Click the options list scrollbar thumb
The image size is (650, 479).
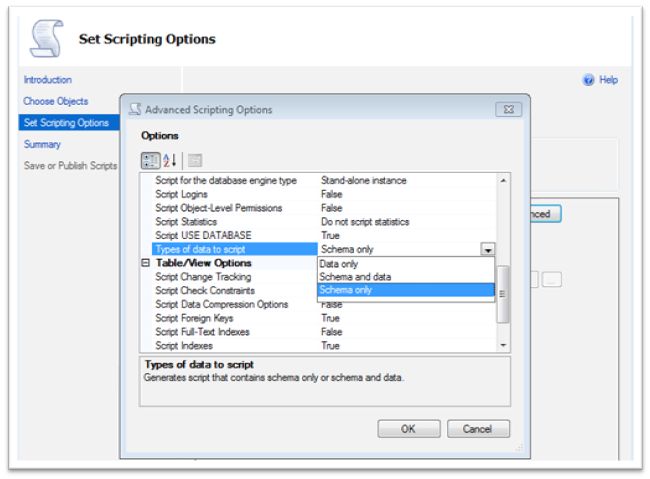(x=503, y=294)
